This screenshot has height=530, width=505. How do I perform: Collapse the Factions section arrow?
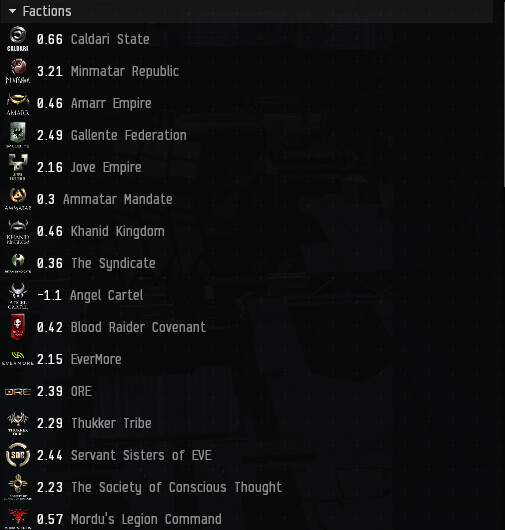13,11
